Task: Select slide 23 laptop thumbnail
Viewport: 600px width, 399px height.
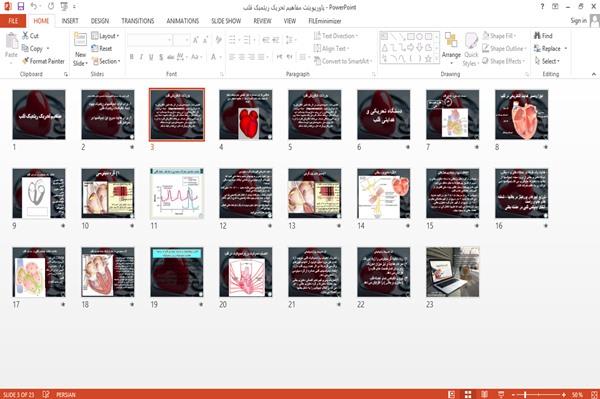Action: 453,272
